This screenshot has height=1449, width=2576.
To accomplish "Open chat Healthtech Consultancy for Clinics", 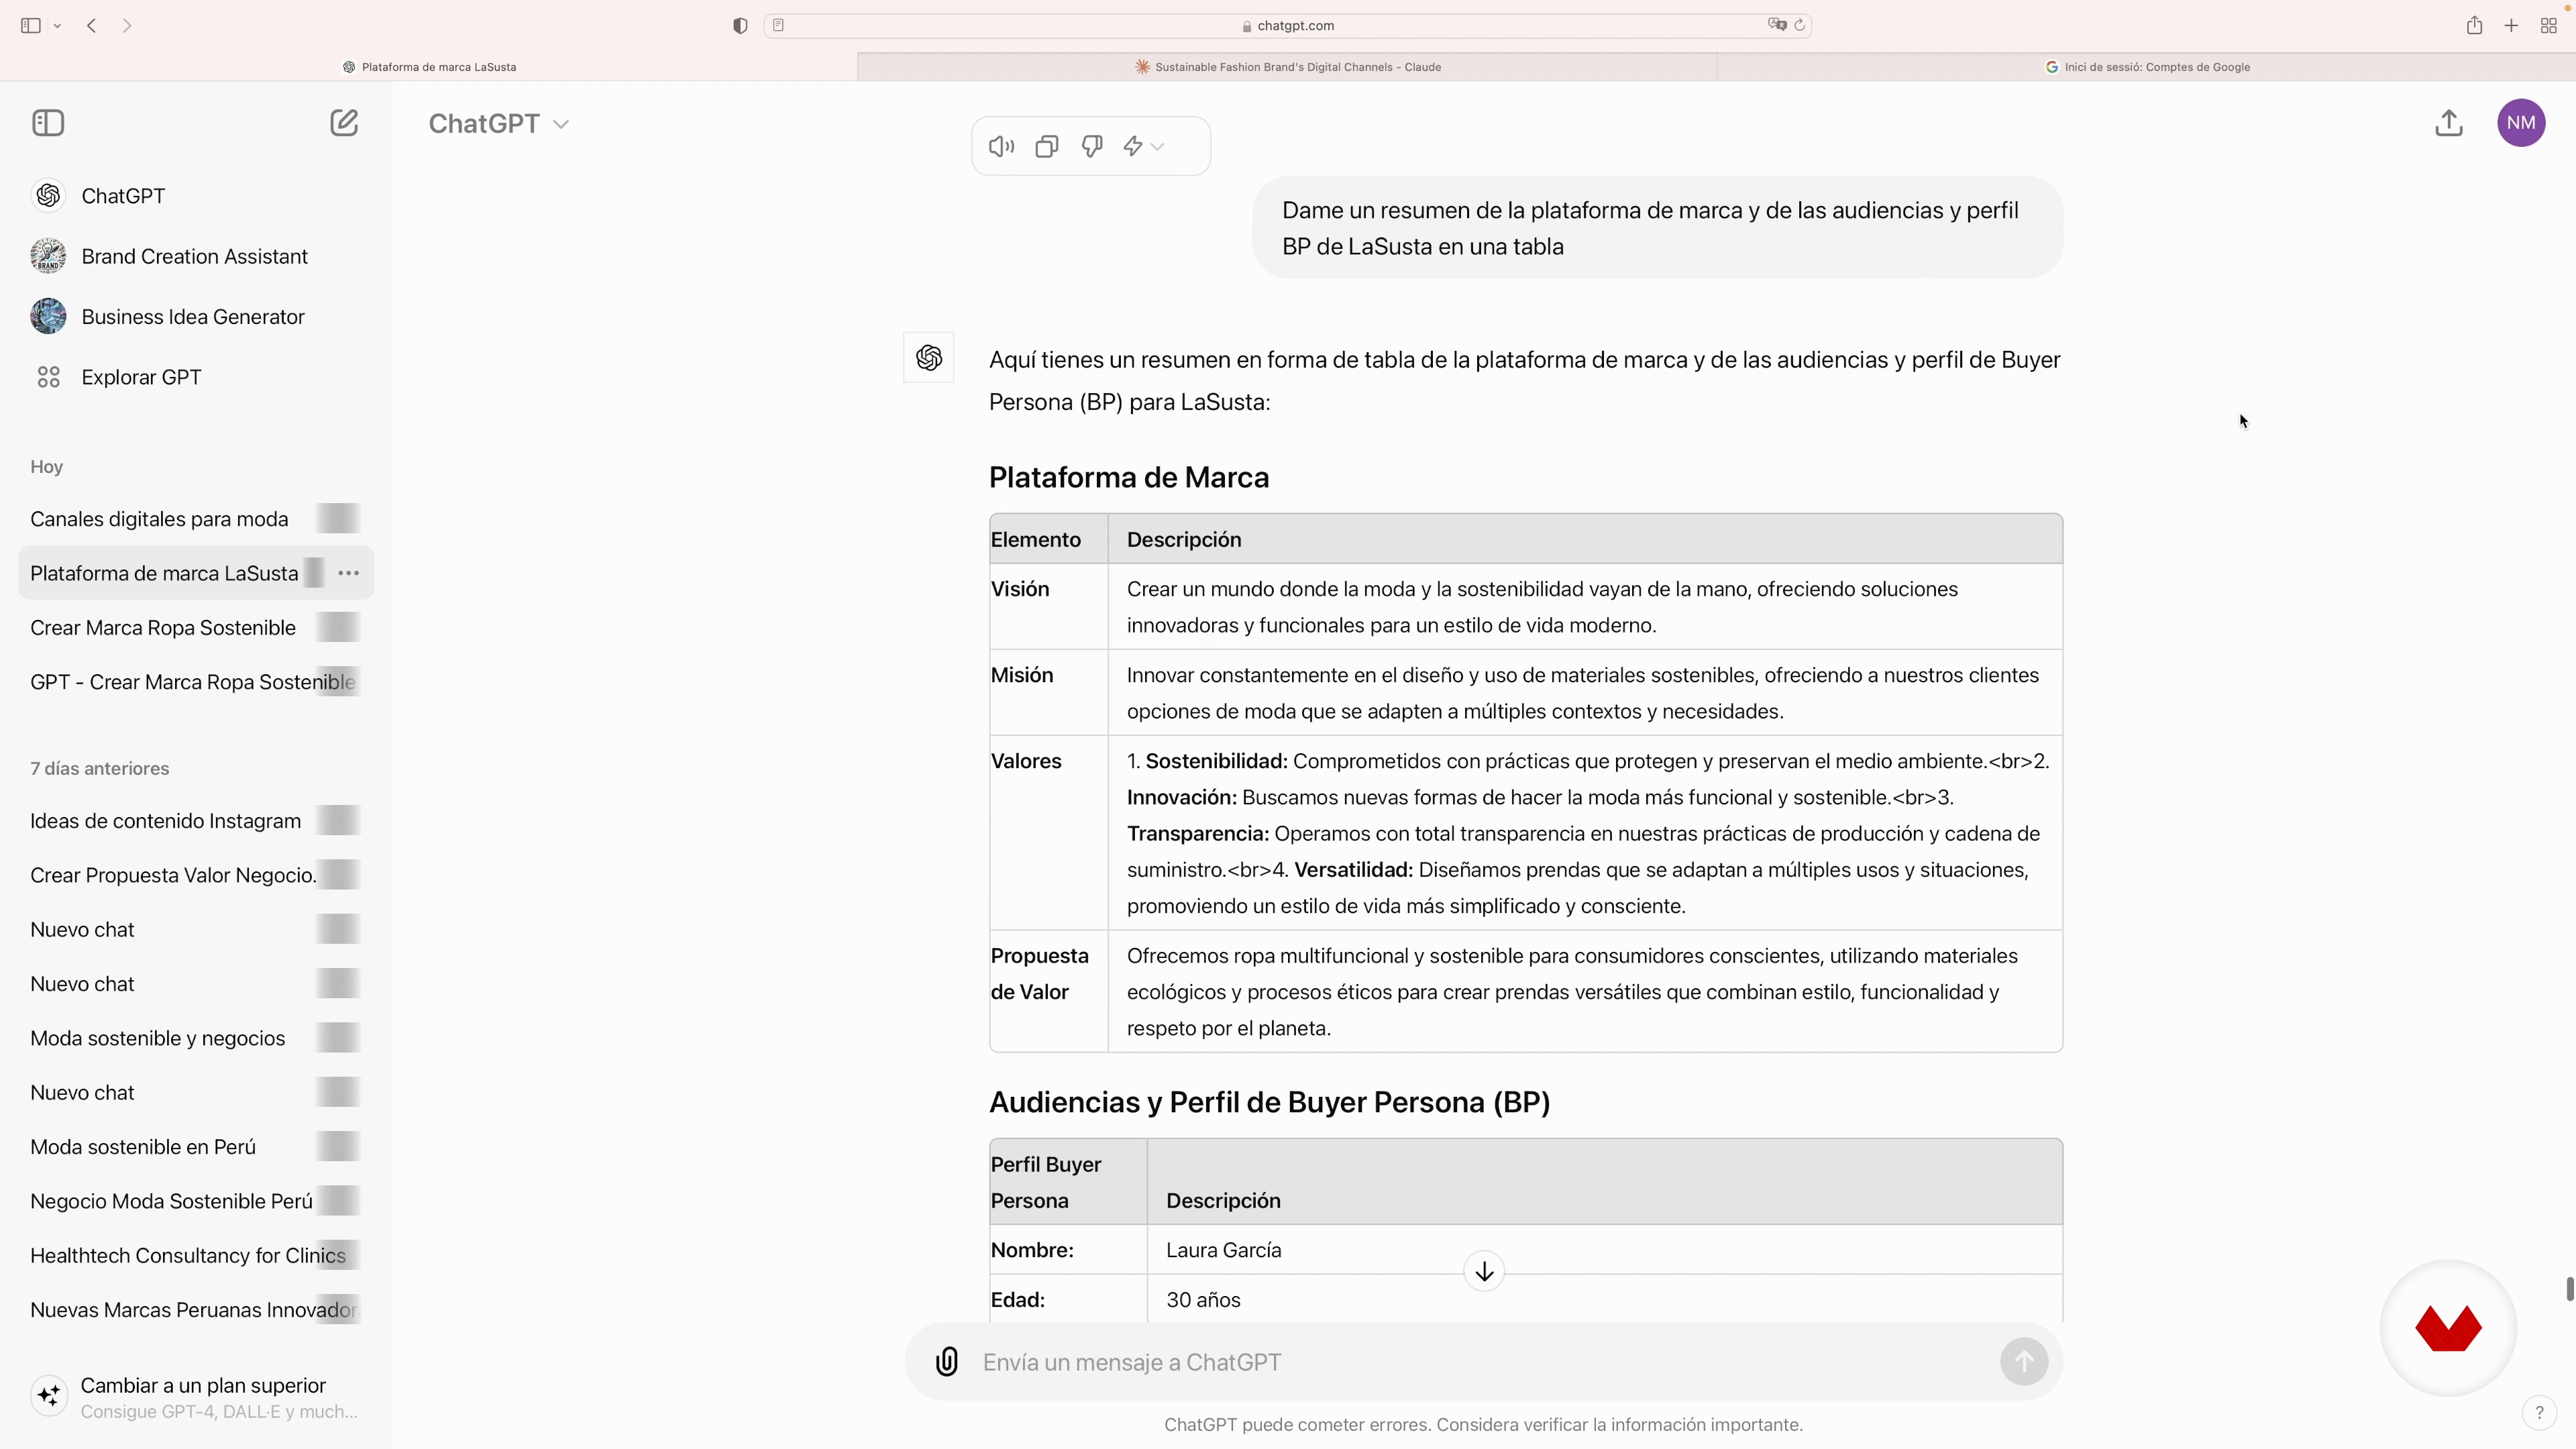I will click(x=196, y=1256).
